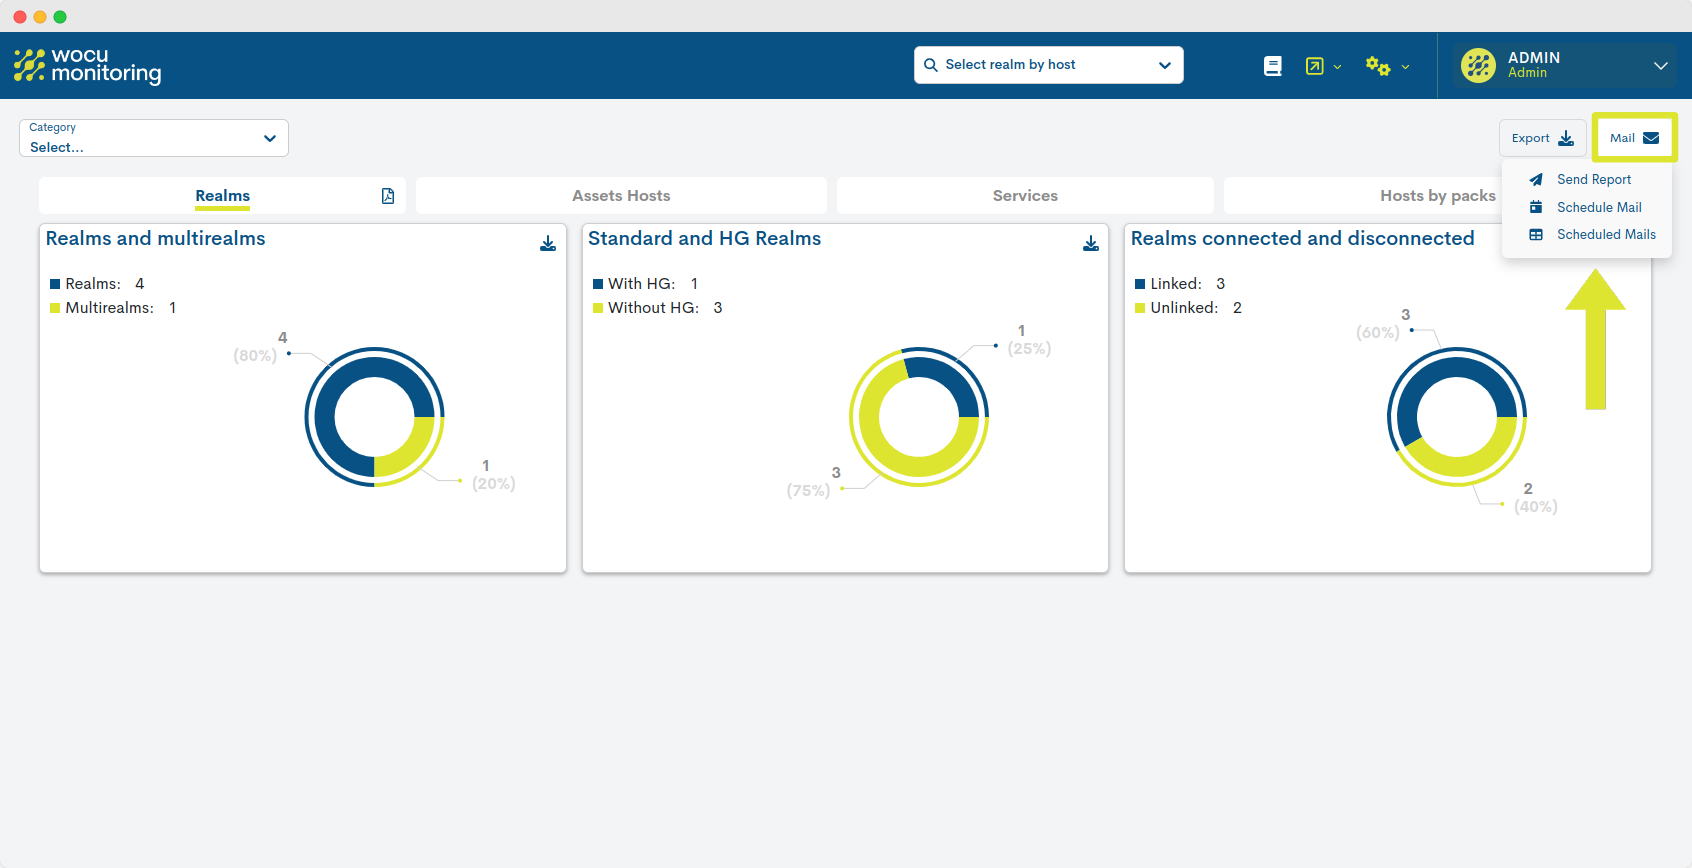Click the yellow Multirealms legend swatch

[x=55, y=308]
